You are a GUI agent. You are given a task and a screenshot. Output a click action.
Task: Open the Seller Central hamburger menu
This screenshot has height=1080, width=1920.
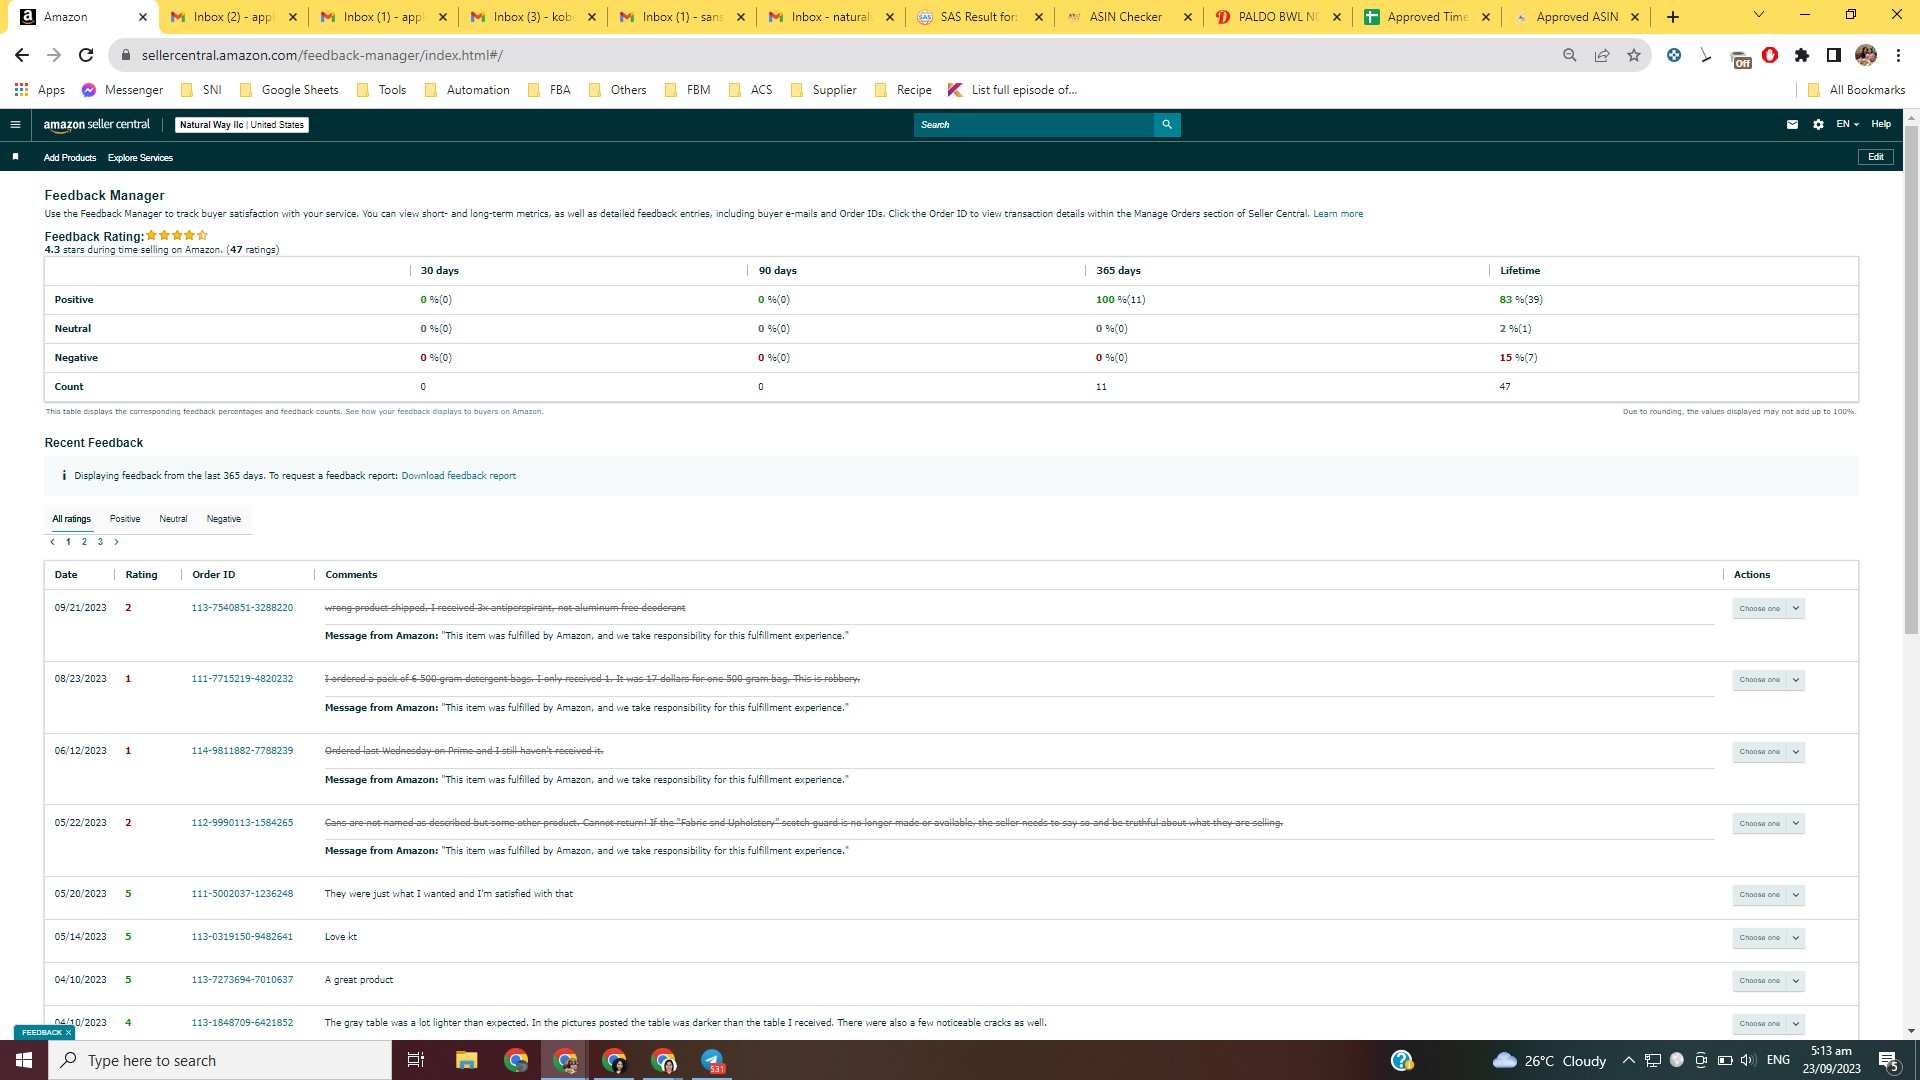(x=15, y=125)
